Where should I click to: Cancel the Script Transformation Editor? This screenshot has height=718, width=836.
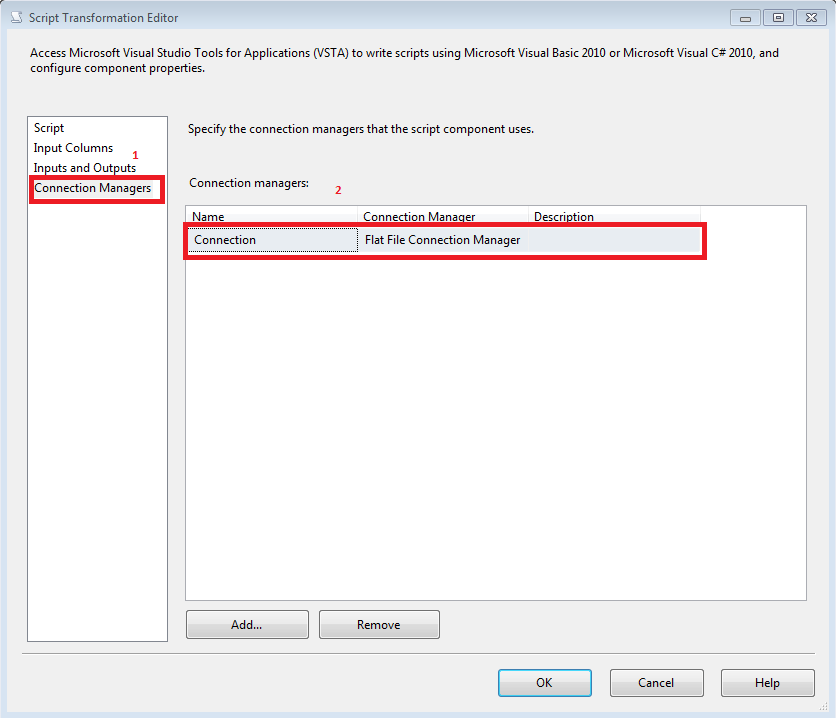pyautogui.click(x=656, y=683)
